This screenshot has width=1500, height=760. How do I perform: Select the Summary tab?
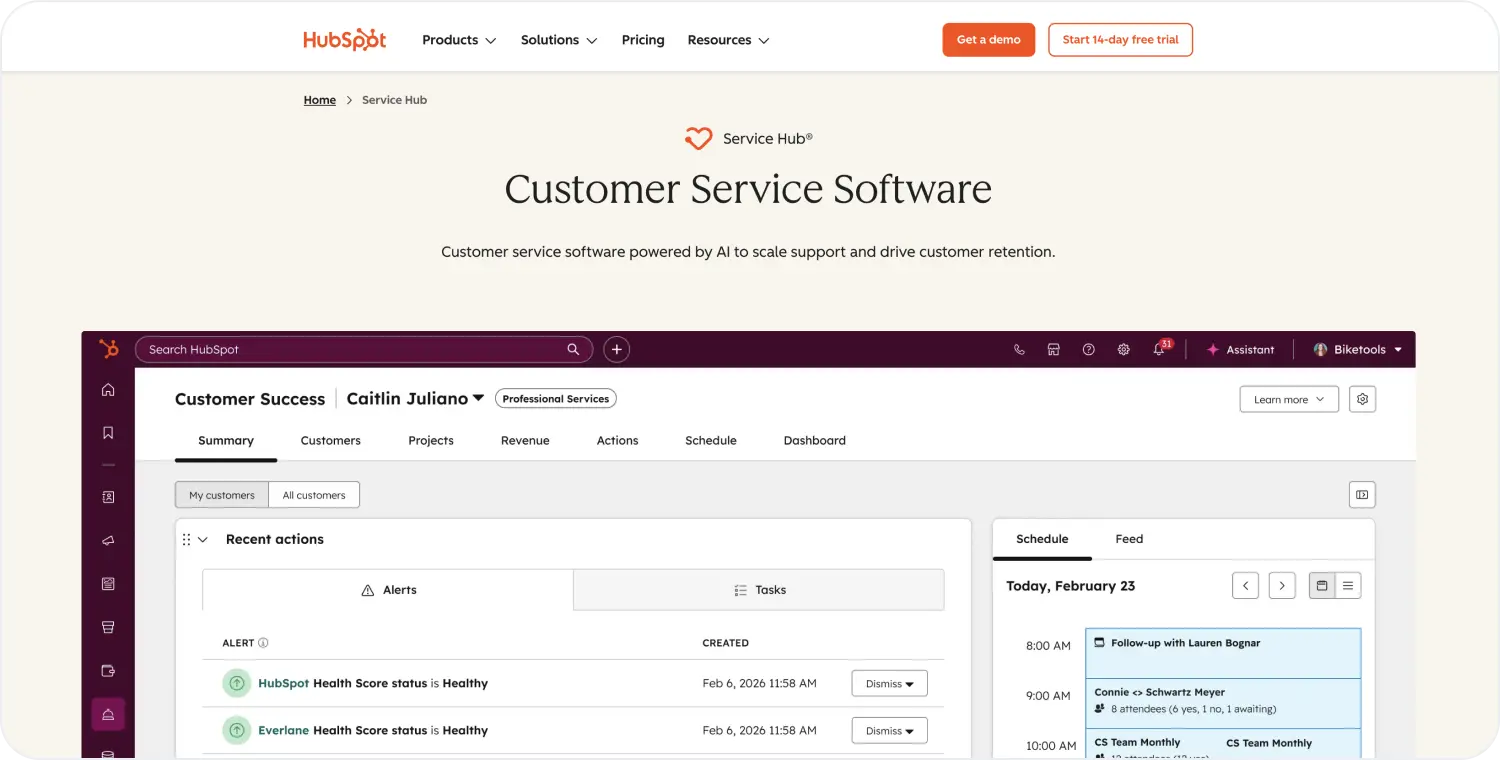(x=226, y=440)
